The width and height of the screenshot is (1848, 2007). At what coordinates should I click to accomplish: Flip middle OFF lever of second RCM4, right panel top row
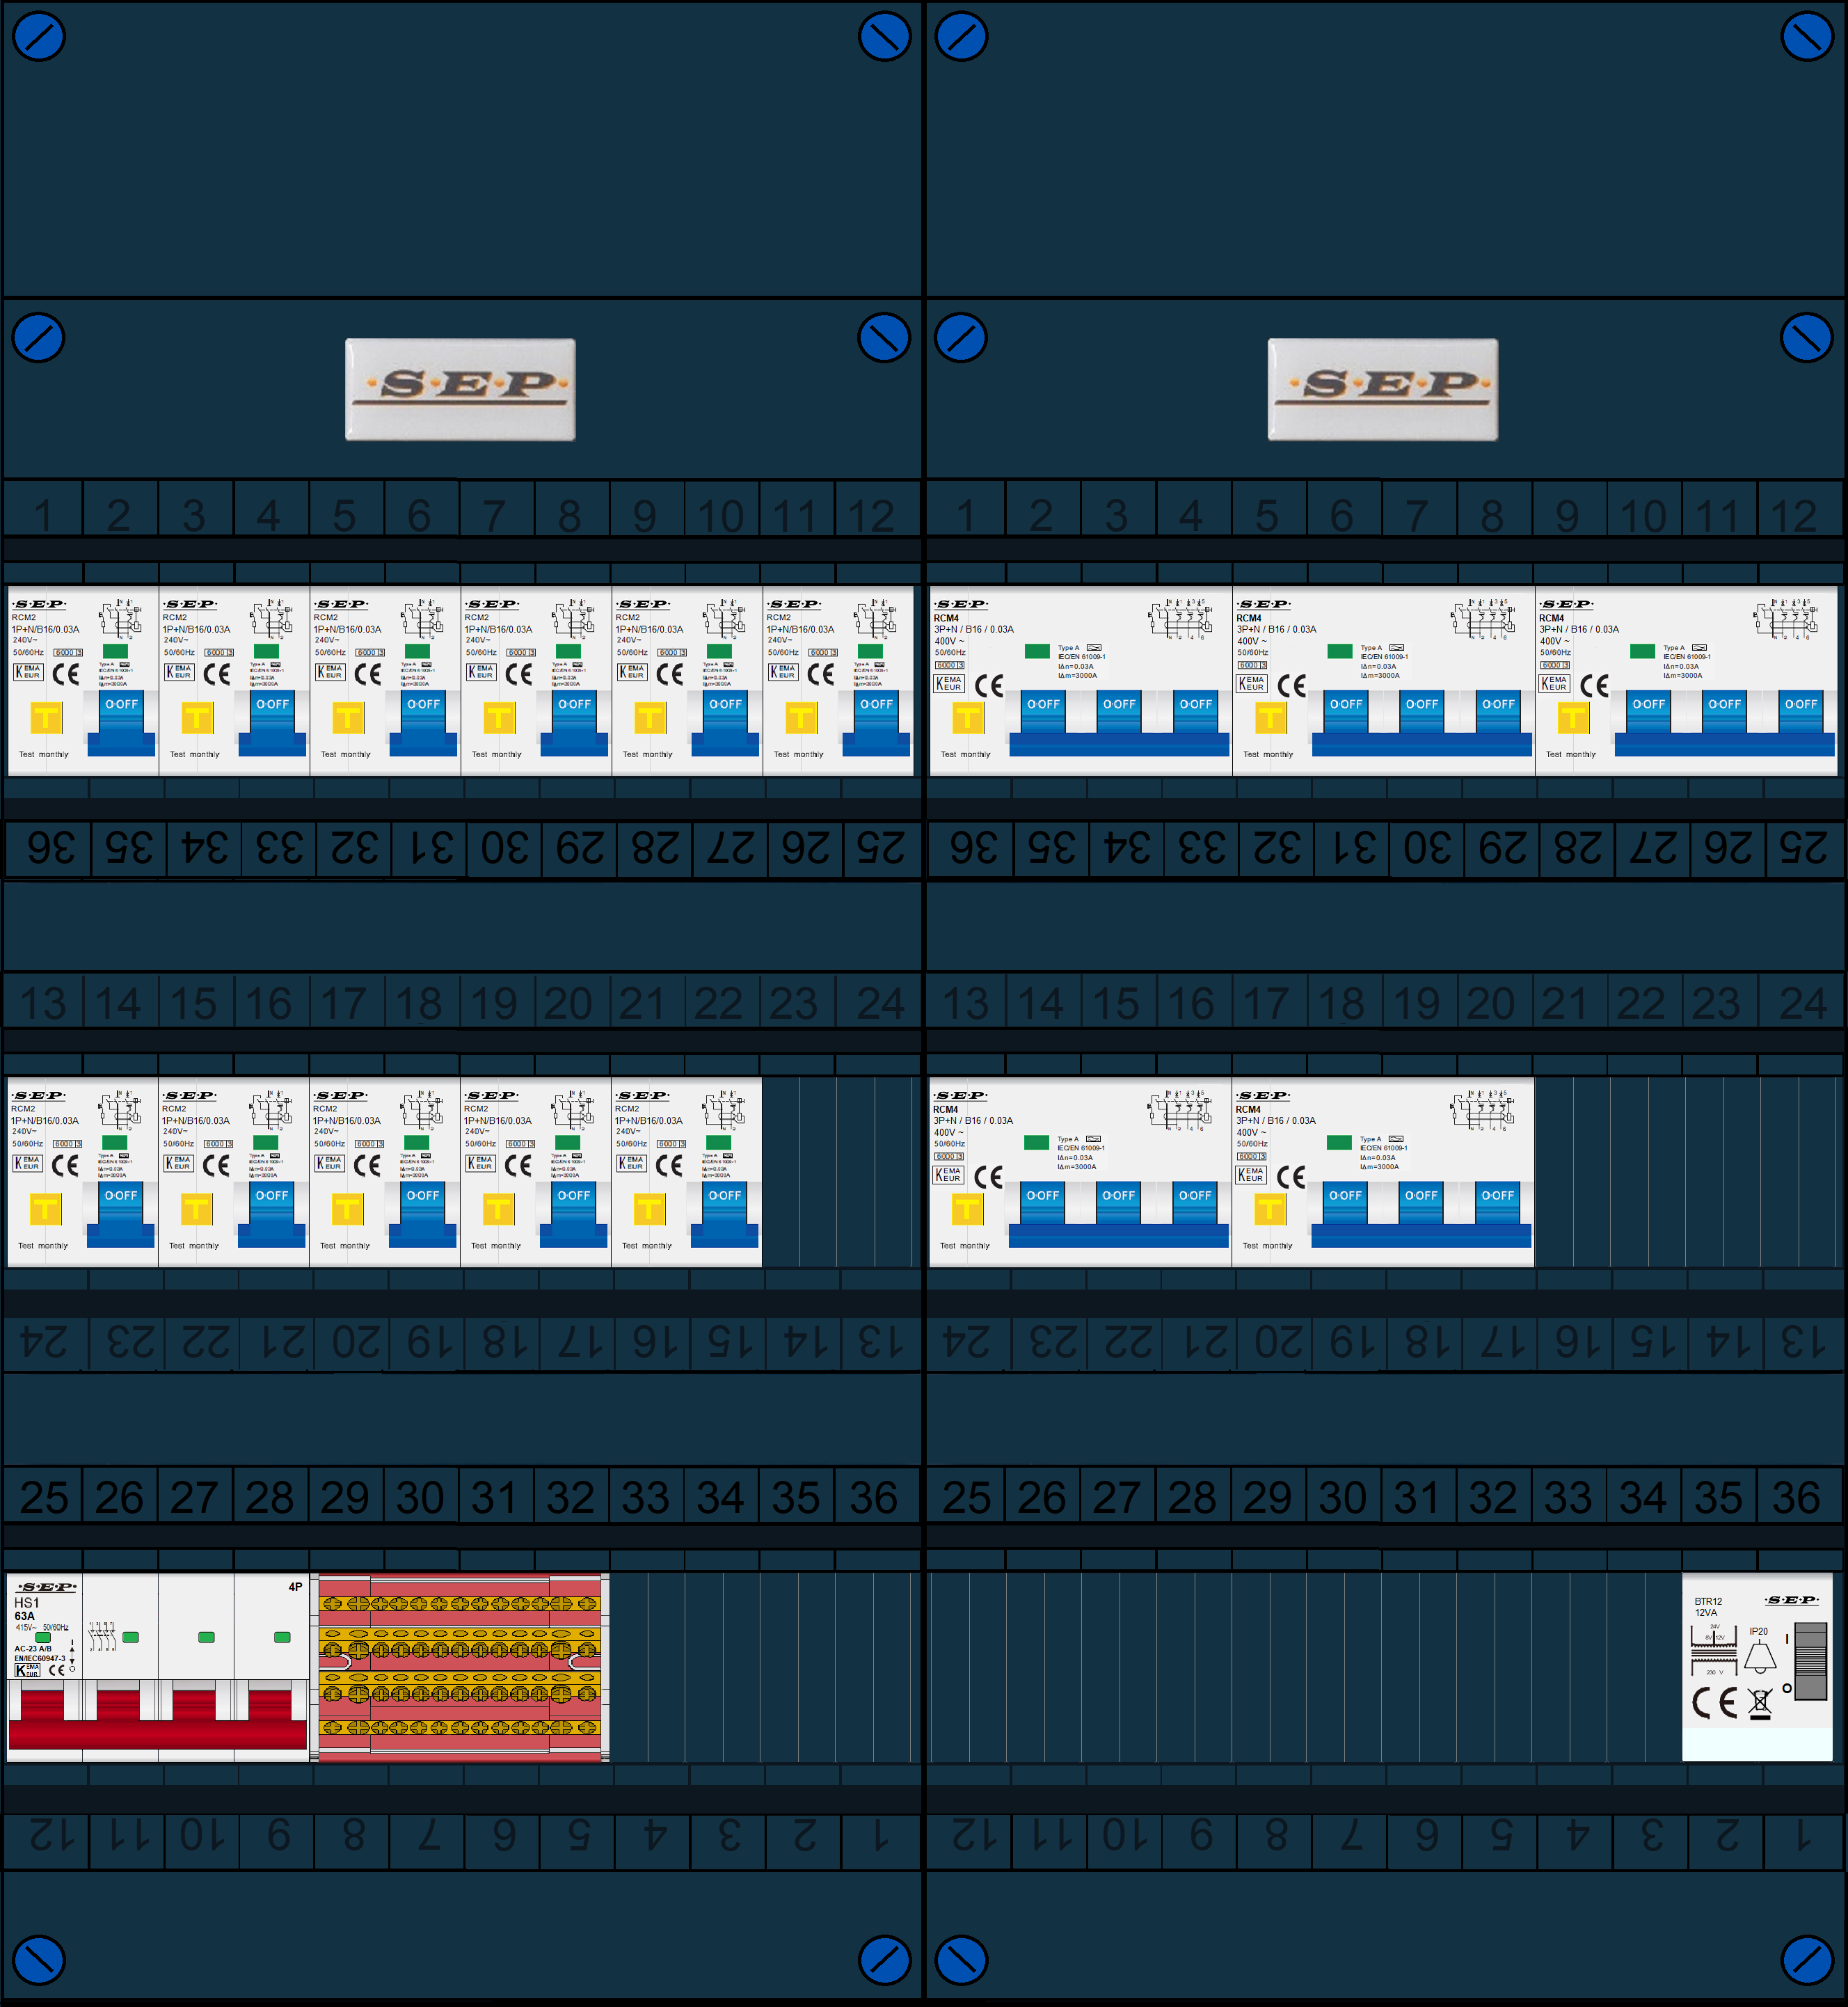tap(1421, 712)
